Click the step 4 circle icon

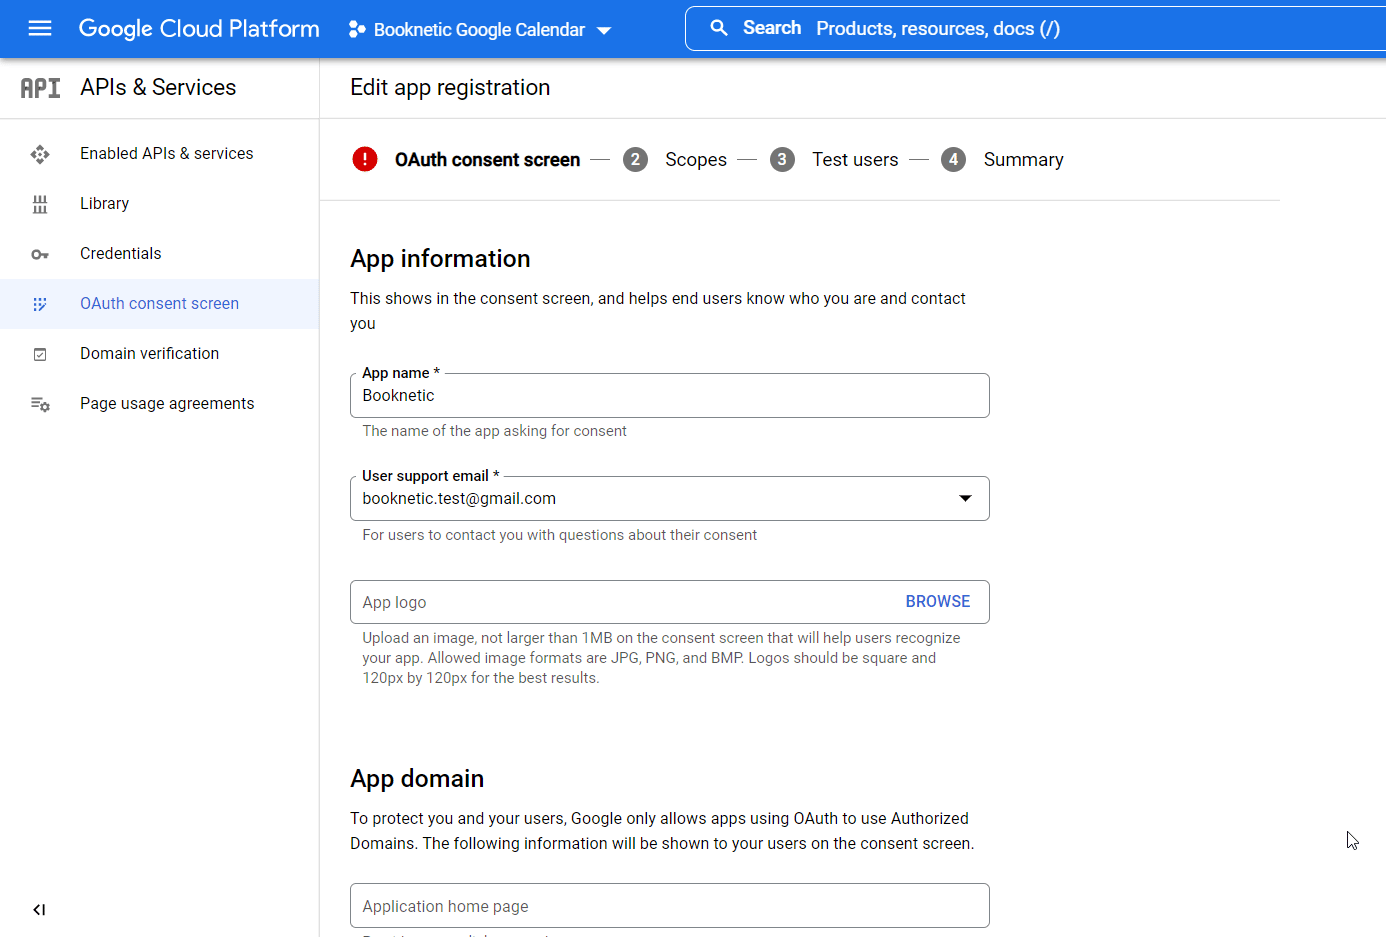[x=953, y=160]
